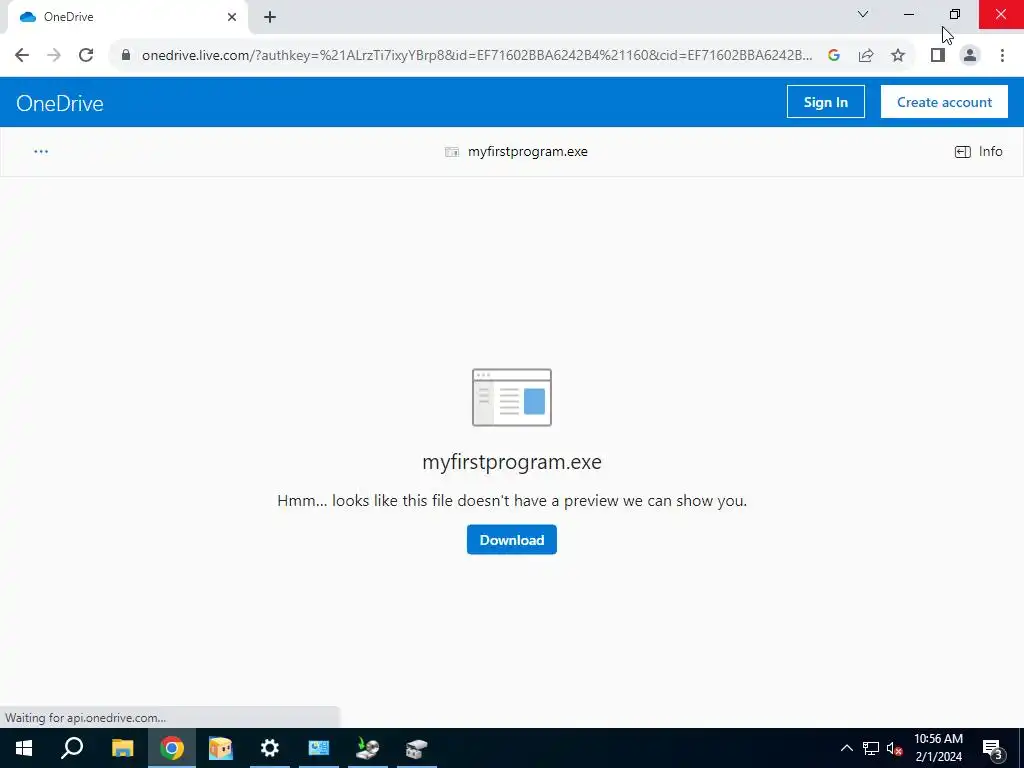This screenshot has width=1024, height=768.
Task: Expand the tab search chevron
Action: [863, 14]
